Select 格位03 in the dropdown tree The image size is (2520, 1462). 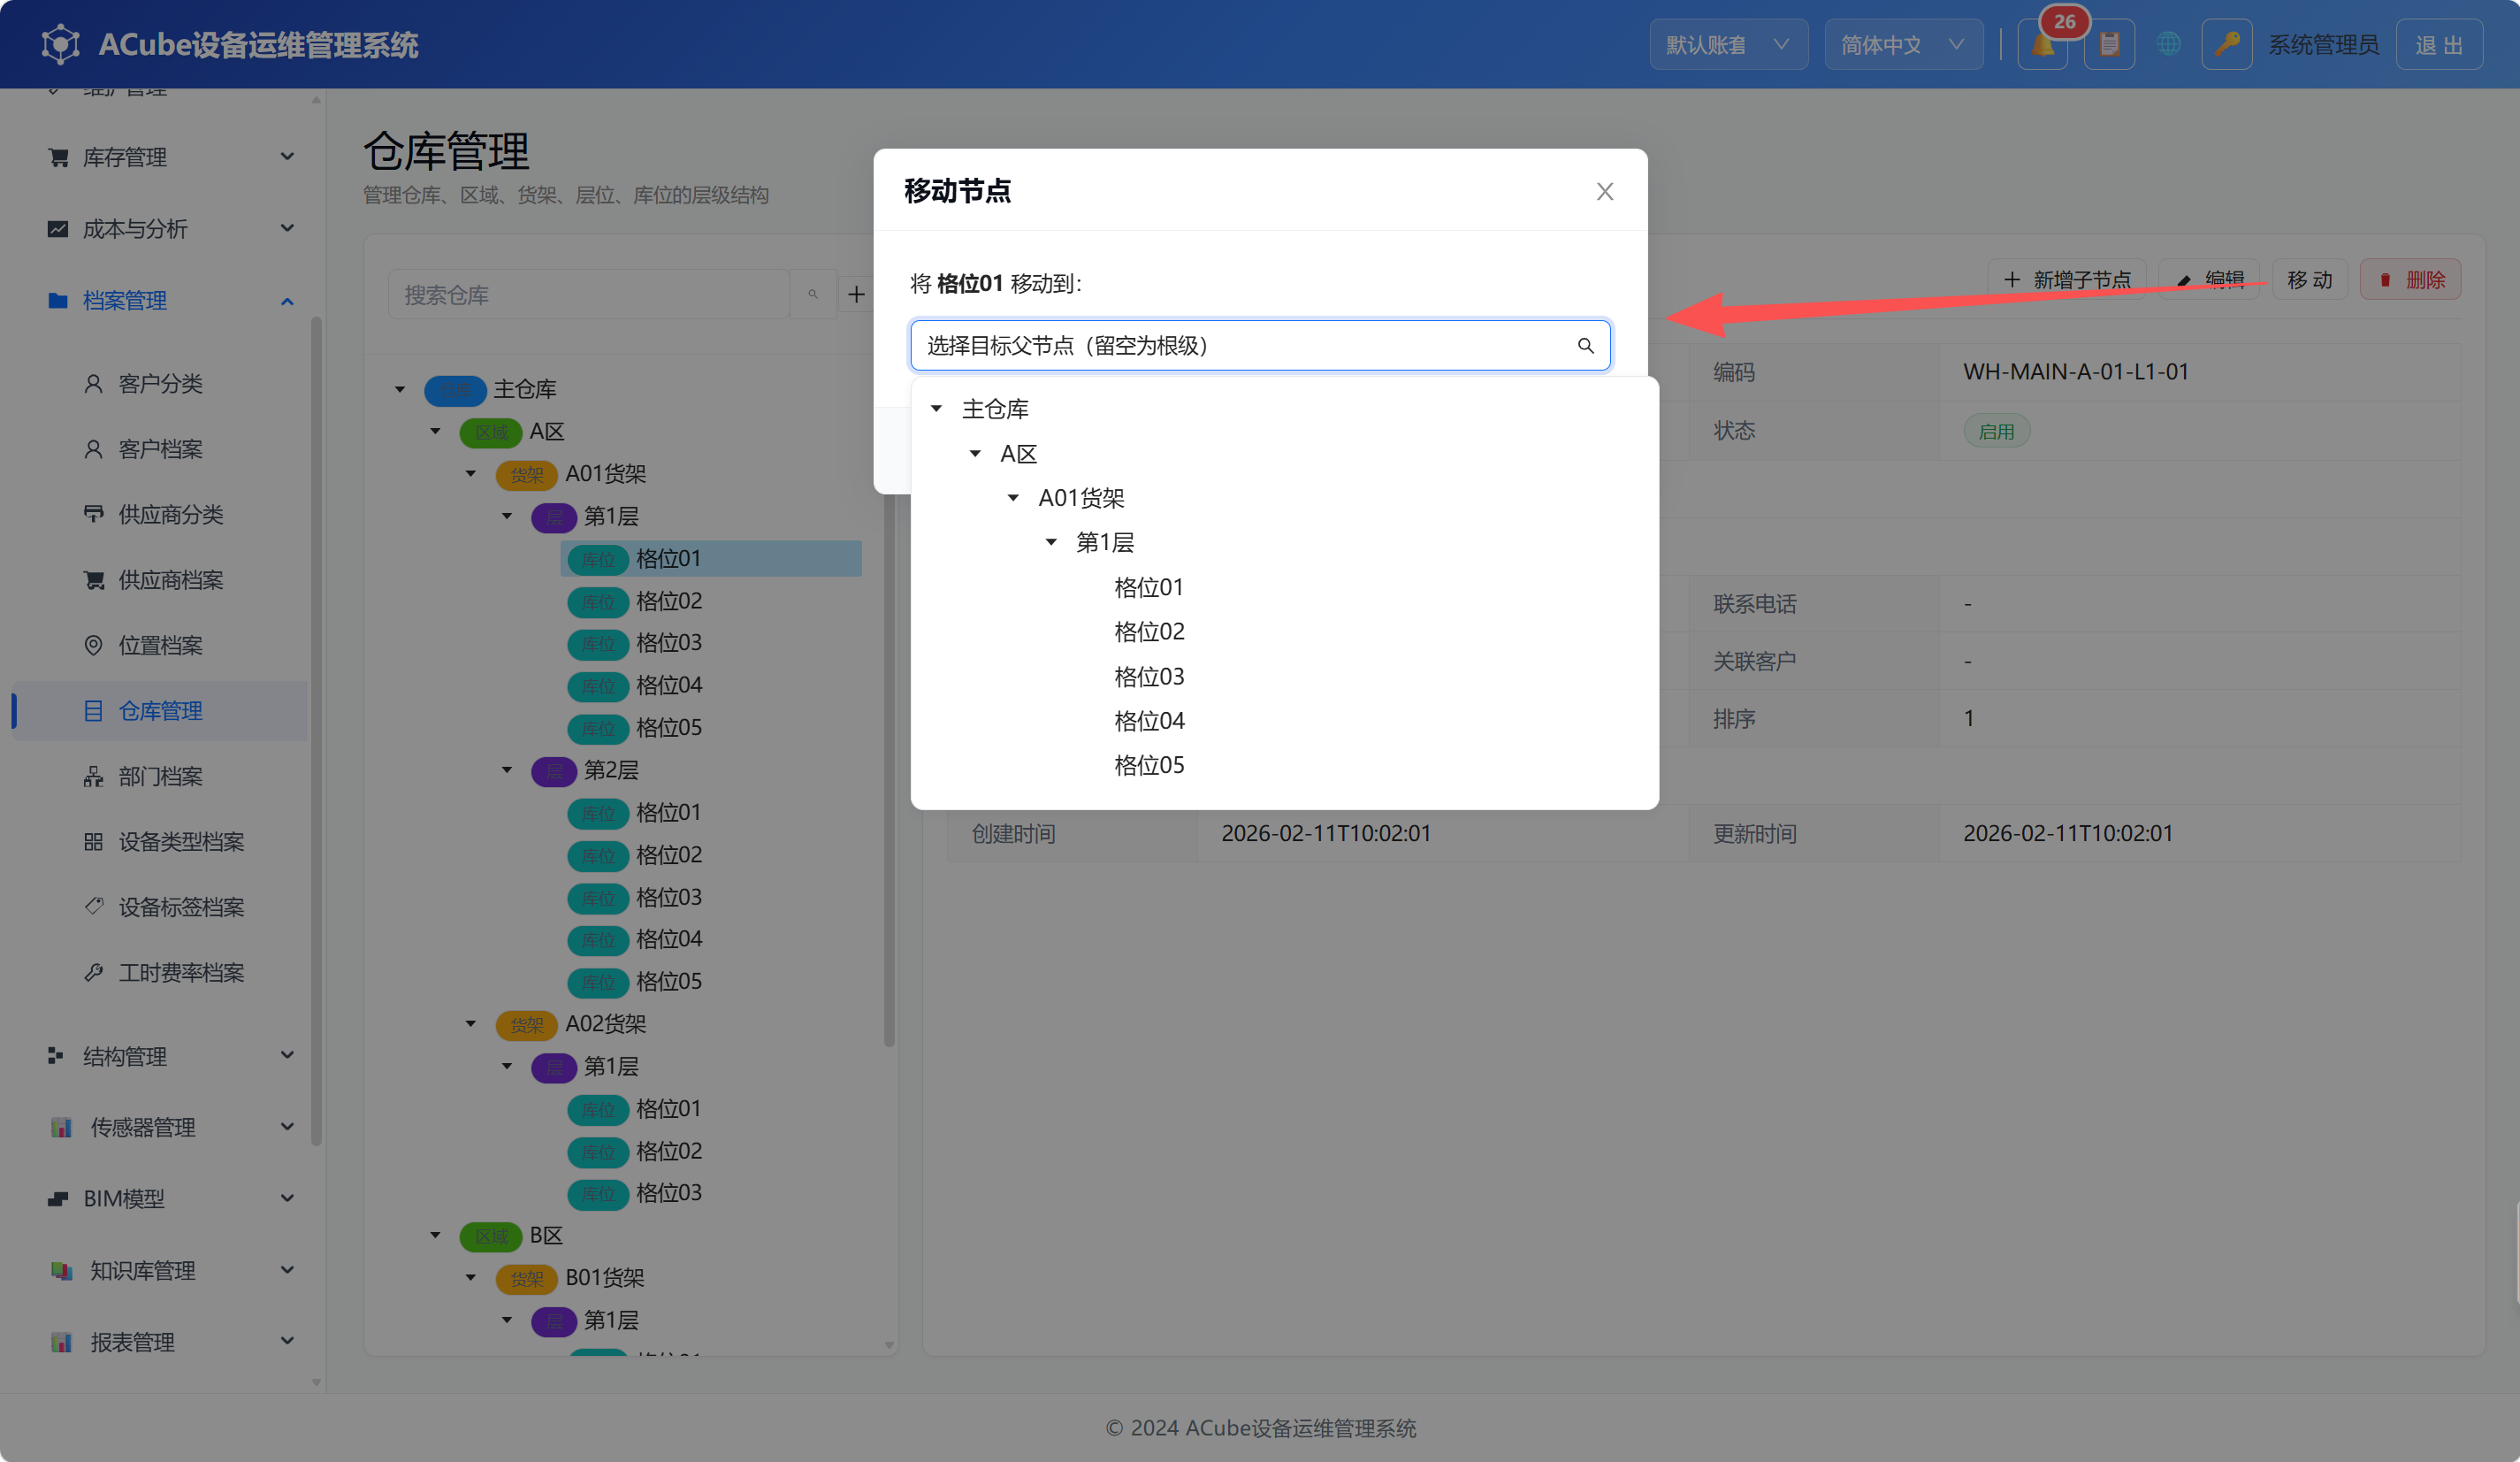click(1149, 677)
